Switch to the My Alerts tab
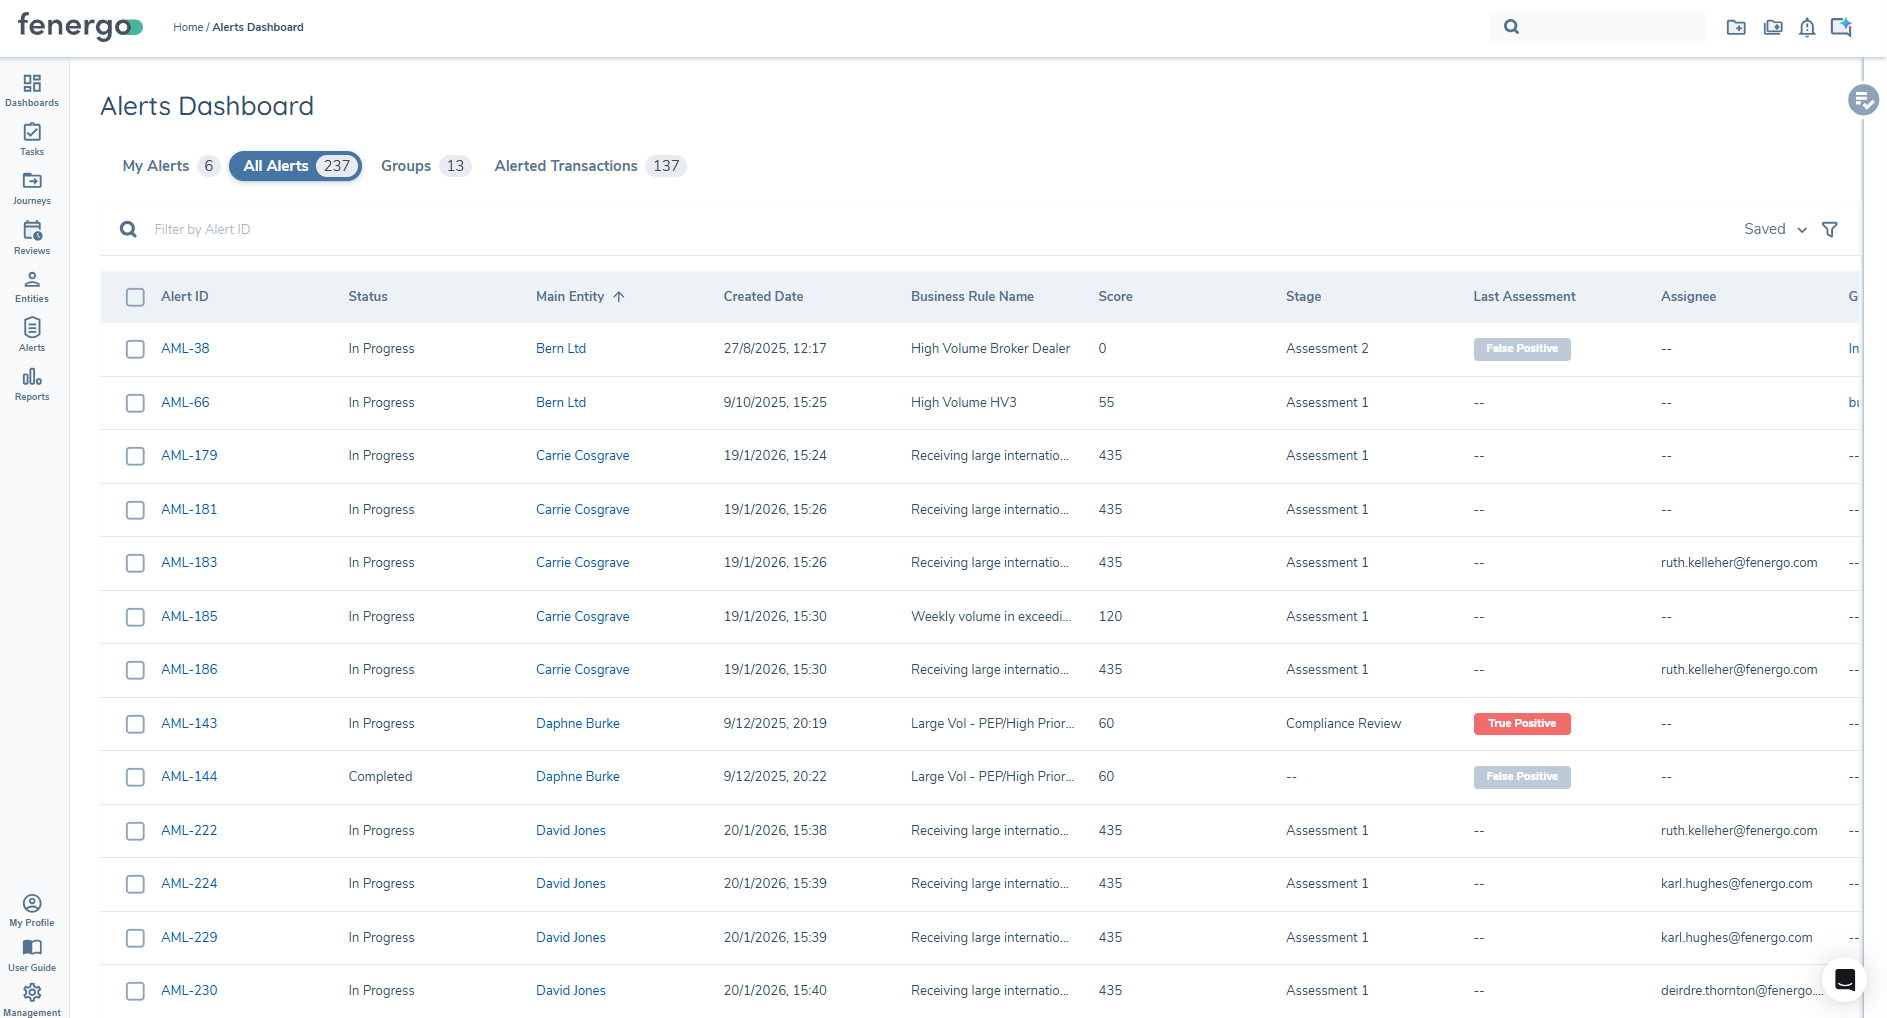The height and width of the screenshot is (1018, 1887). click(x=155, y=166)
